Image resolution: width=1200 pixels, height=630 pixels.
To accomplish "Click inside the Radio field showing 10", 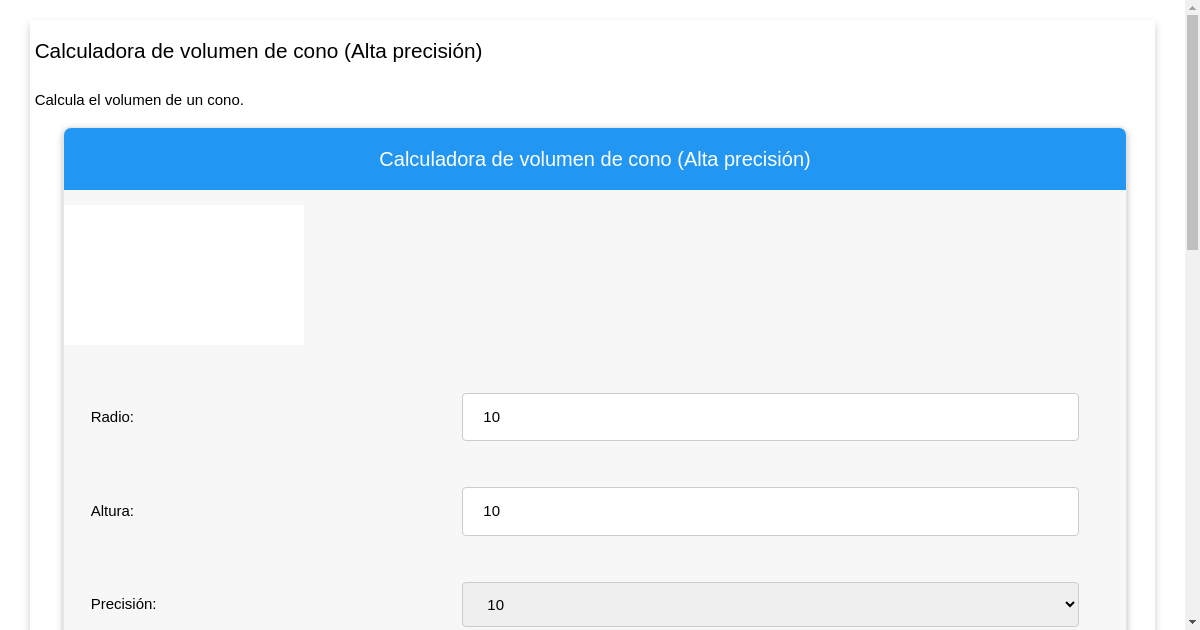I will point(770,417).
